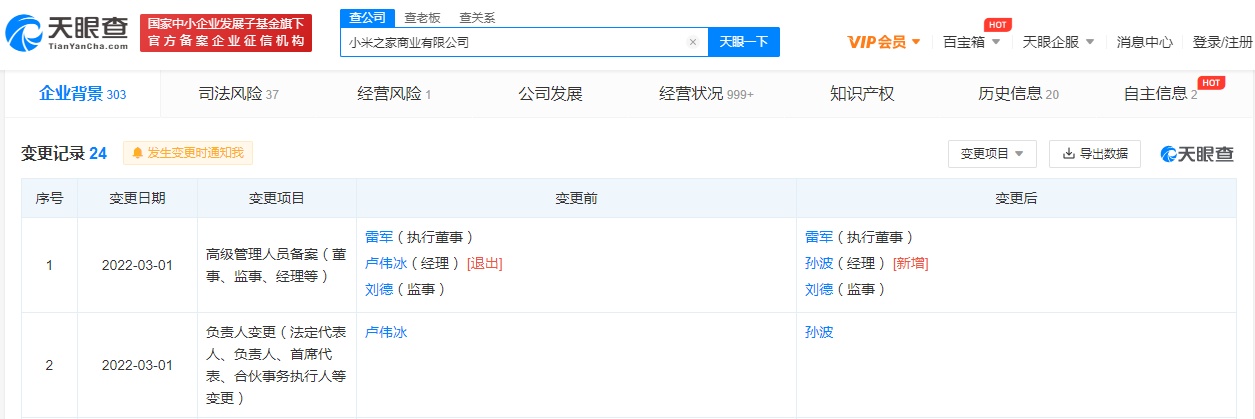Switch to the 查公司 search tab
The height and width of the screenshot is (419, 1255).
point(367,18)
